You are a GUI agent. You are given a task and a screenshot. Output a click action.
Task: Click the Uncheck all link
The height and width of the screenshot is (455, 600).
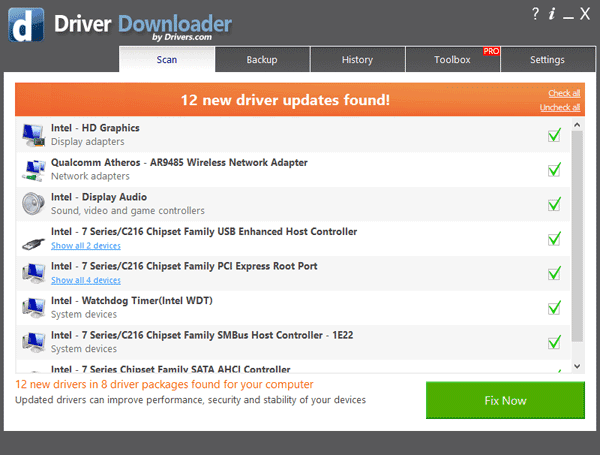coord(560,108)
